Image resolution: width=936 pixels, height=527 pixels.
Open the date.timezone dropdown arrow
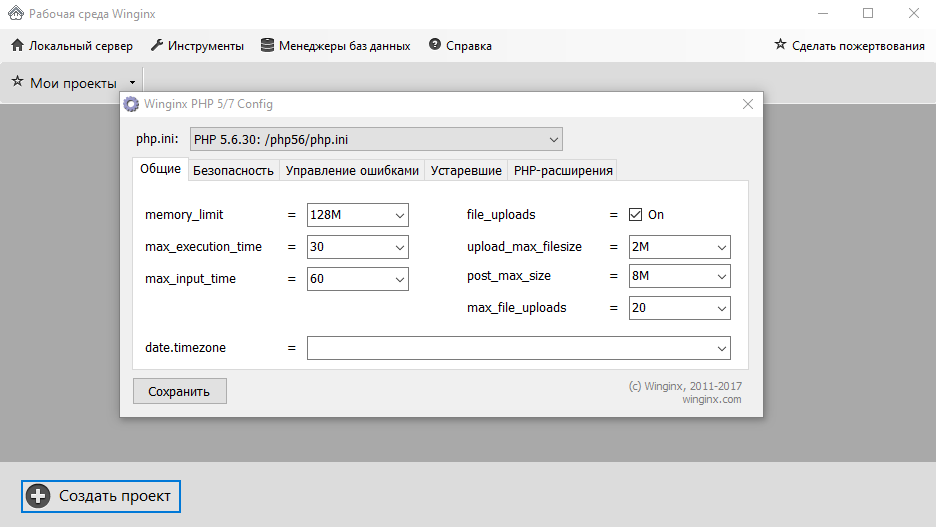point(721,349)
